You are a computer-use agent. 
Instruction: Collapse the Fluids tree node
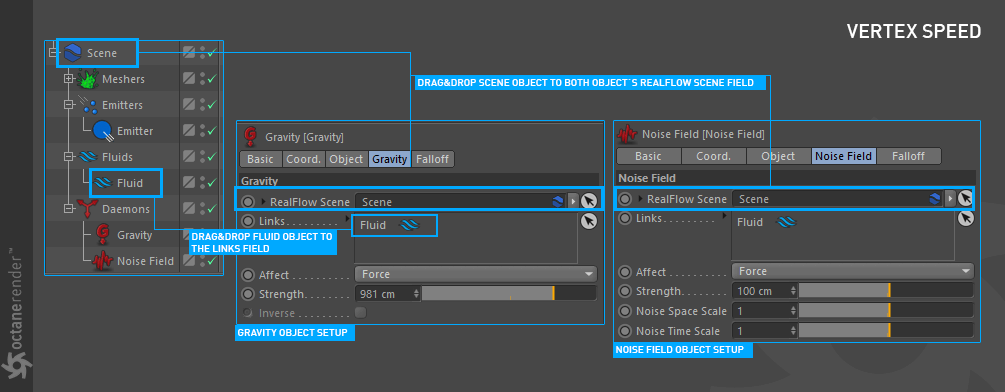pyautogui.click(x=69, y=157)
